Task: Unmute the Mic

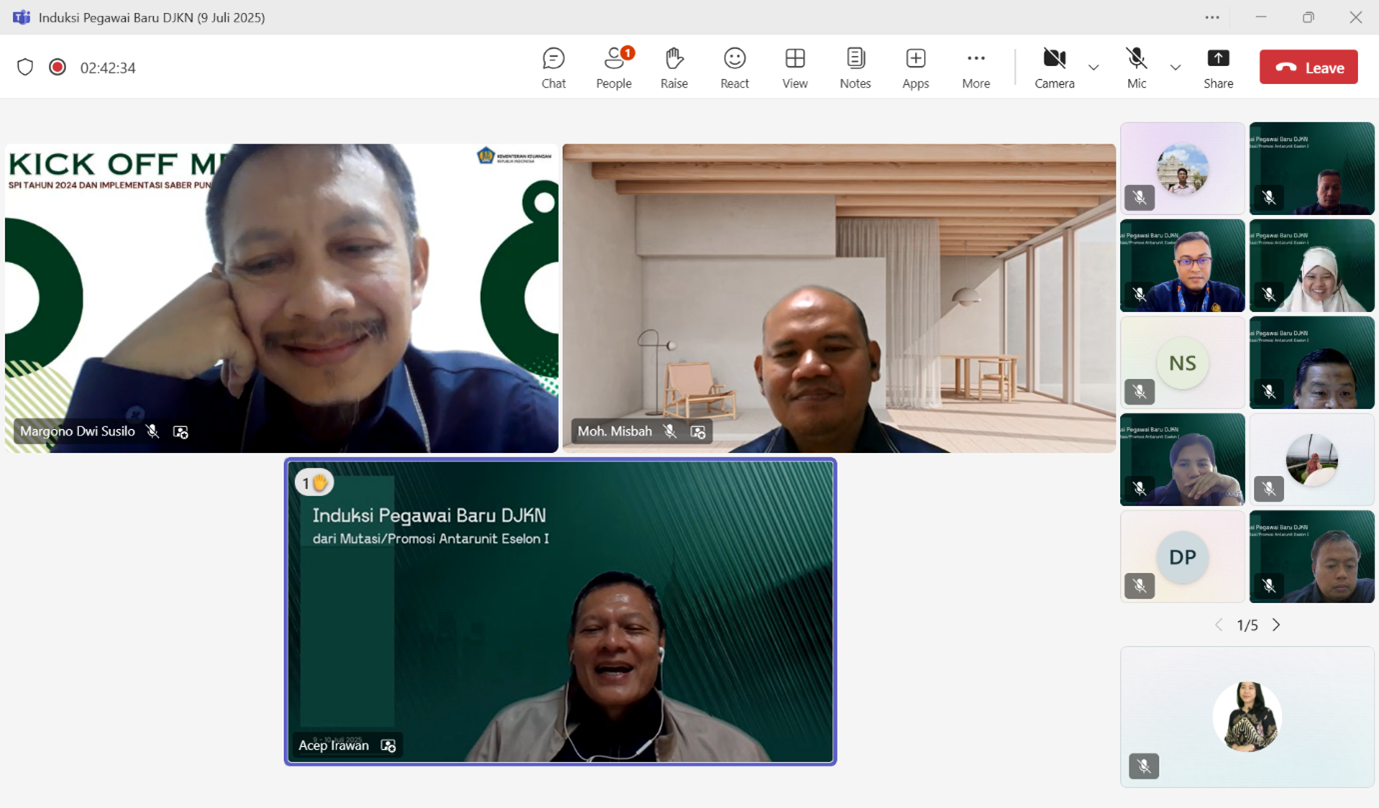Action: point(1136,68)
